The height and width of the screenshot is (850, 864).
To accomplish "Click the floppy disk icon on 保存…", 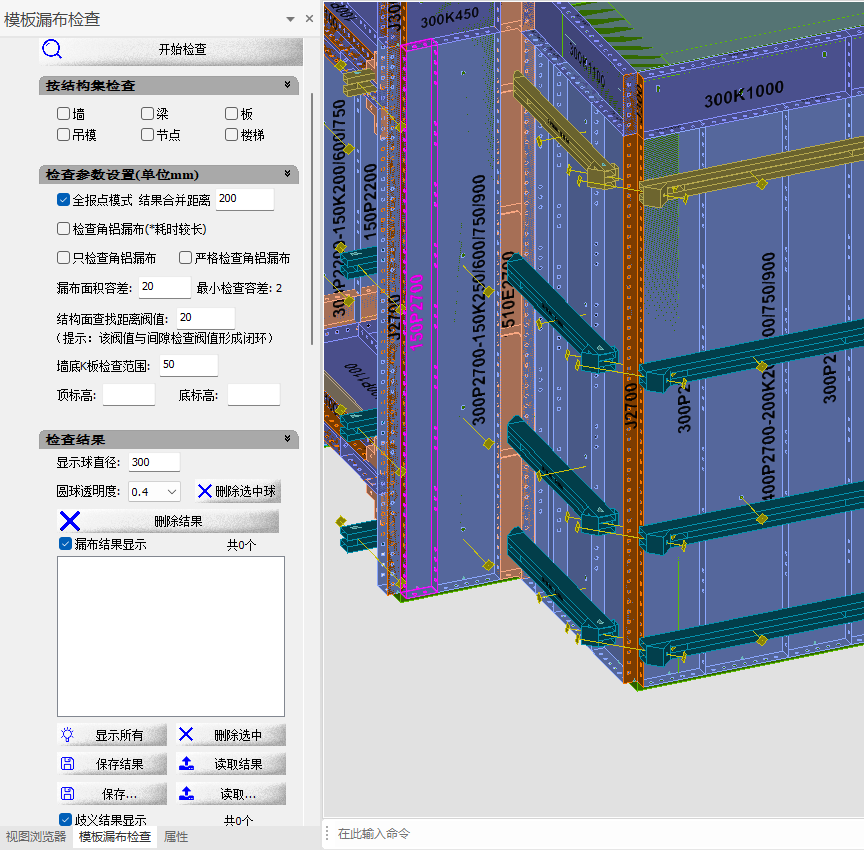I will pyautogui.click(x=67, y=793).
